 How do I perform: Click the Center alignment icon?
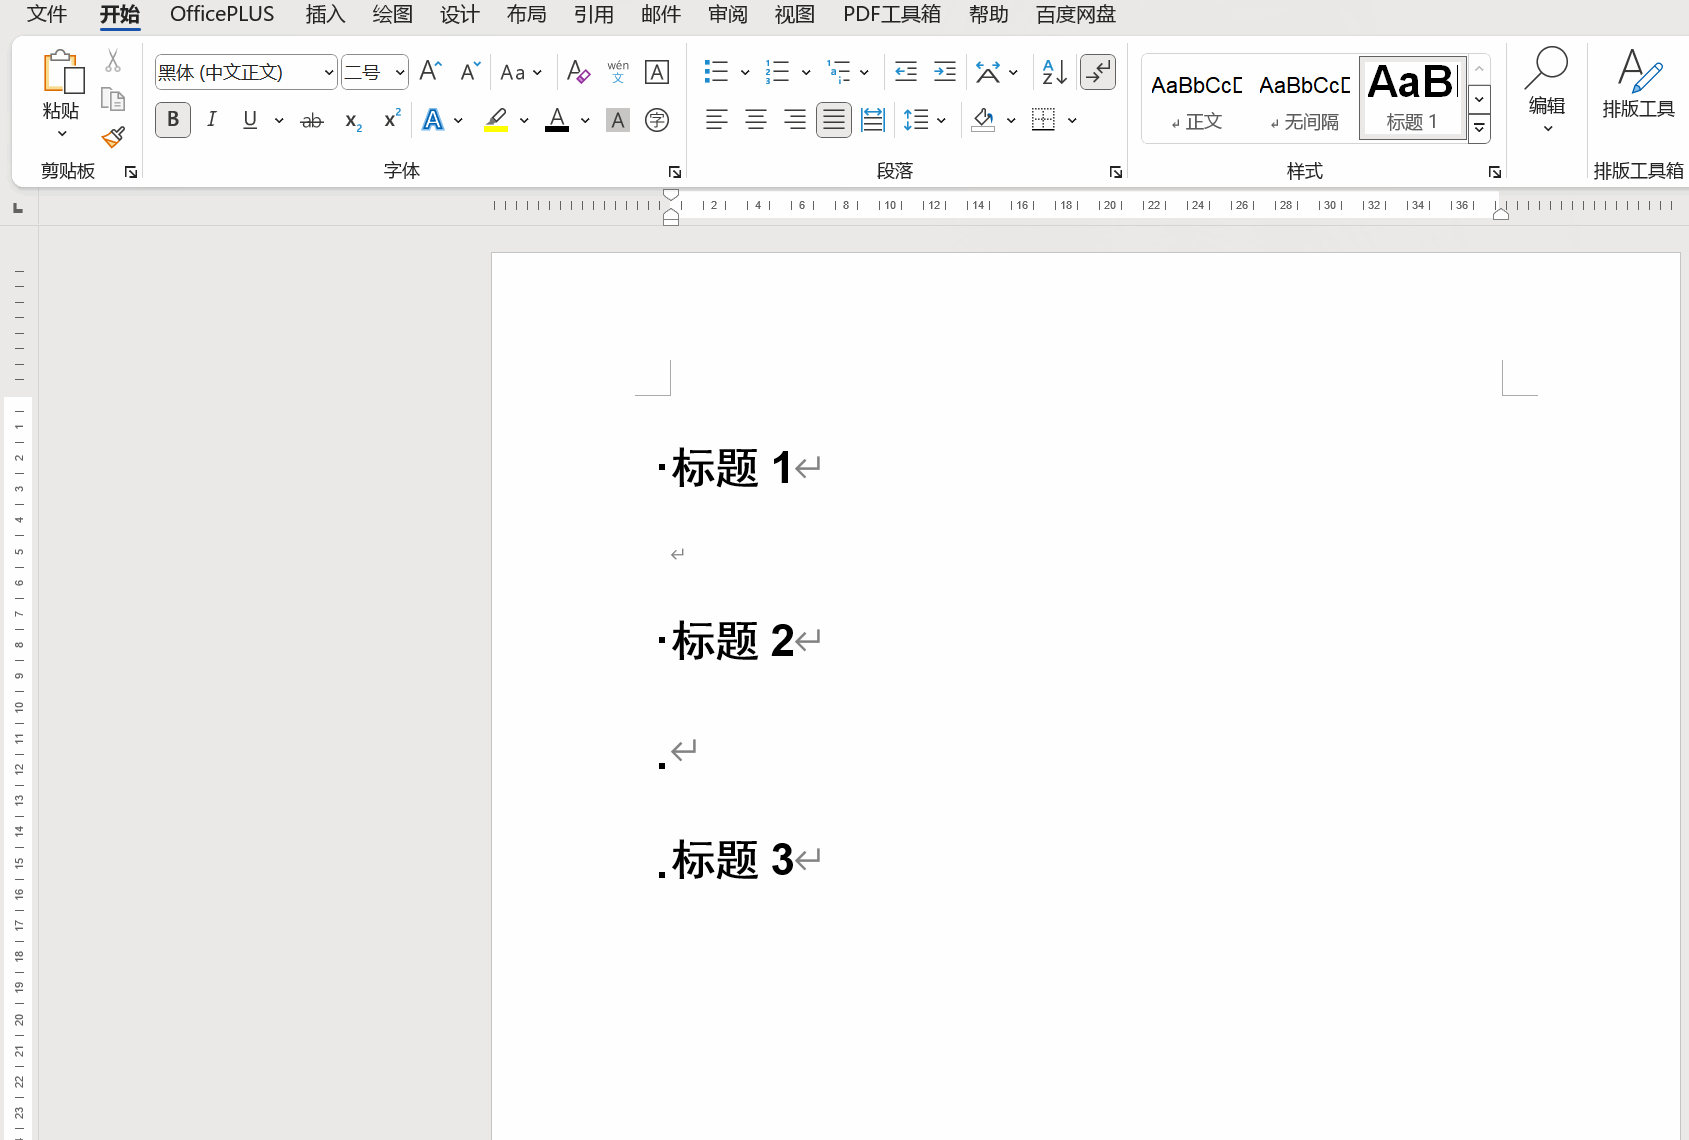756,120
